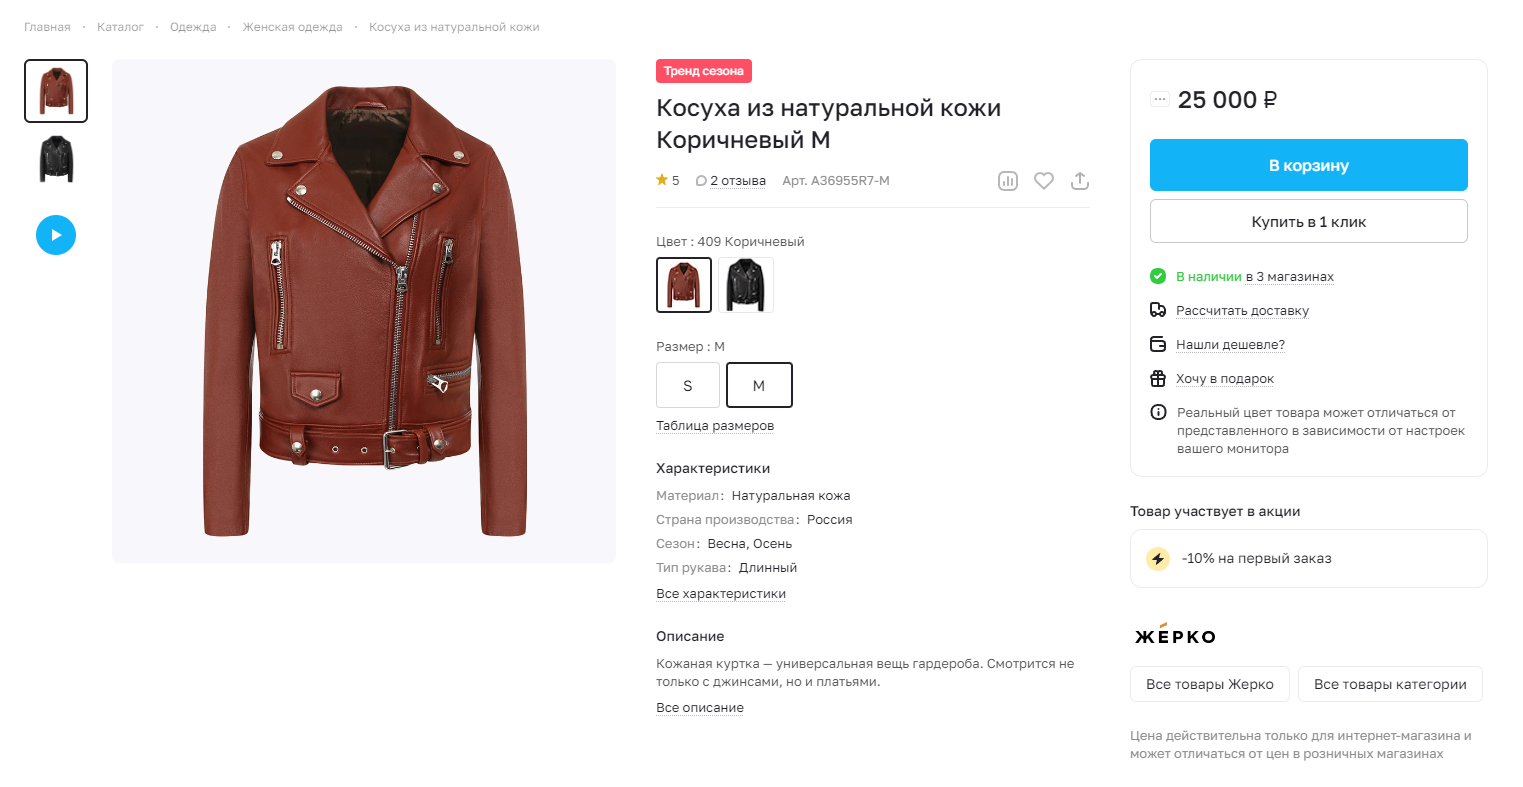Open the size chart (Таблица размеров)
Image resolution: width=1523 pixels, height=787 pixels.
(x=715, y=426)
